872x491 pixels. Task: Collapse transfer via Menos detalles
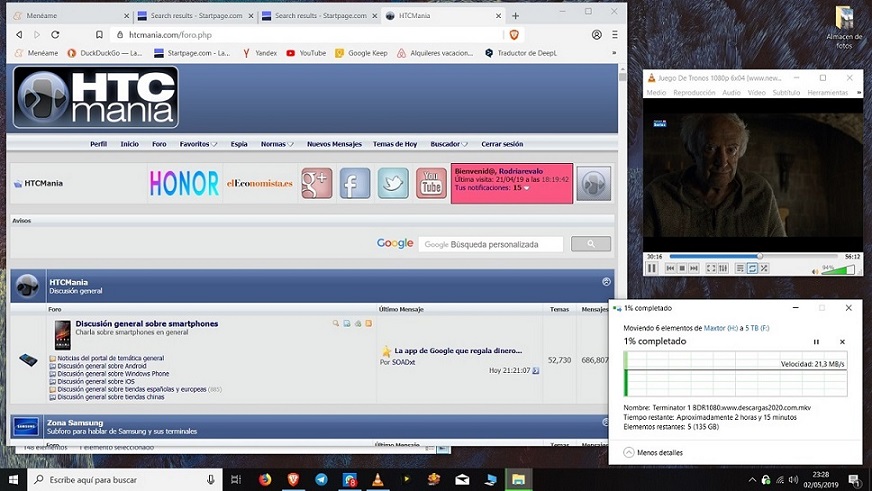pyautogui.click(x=653, y=453)
